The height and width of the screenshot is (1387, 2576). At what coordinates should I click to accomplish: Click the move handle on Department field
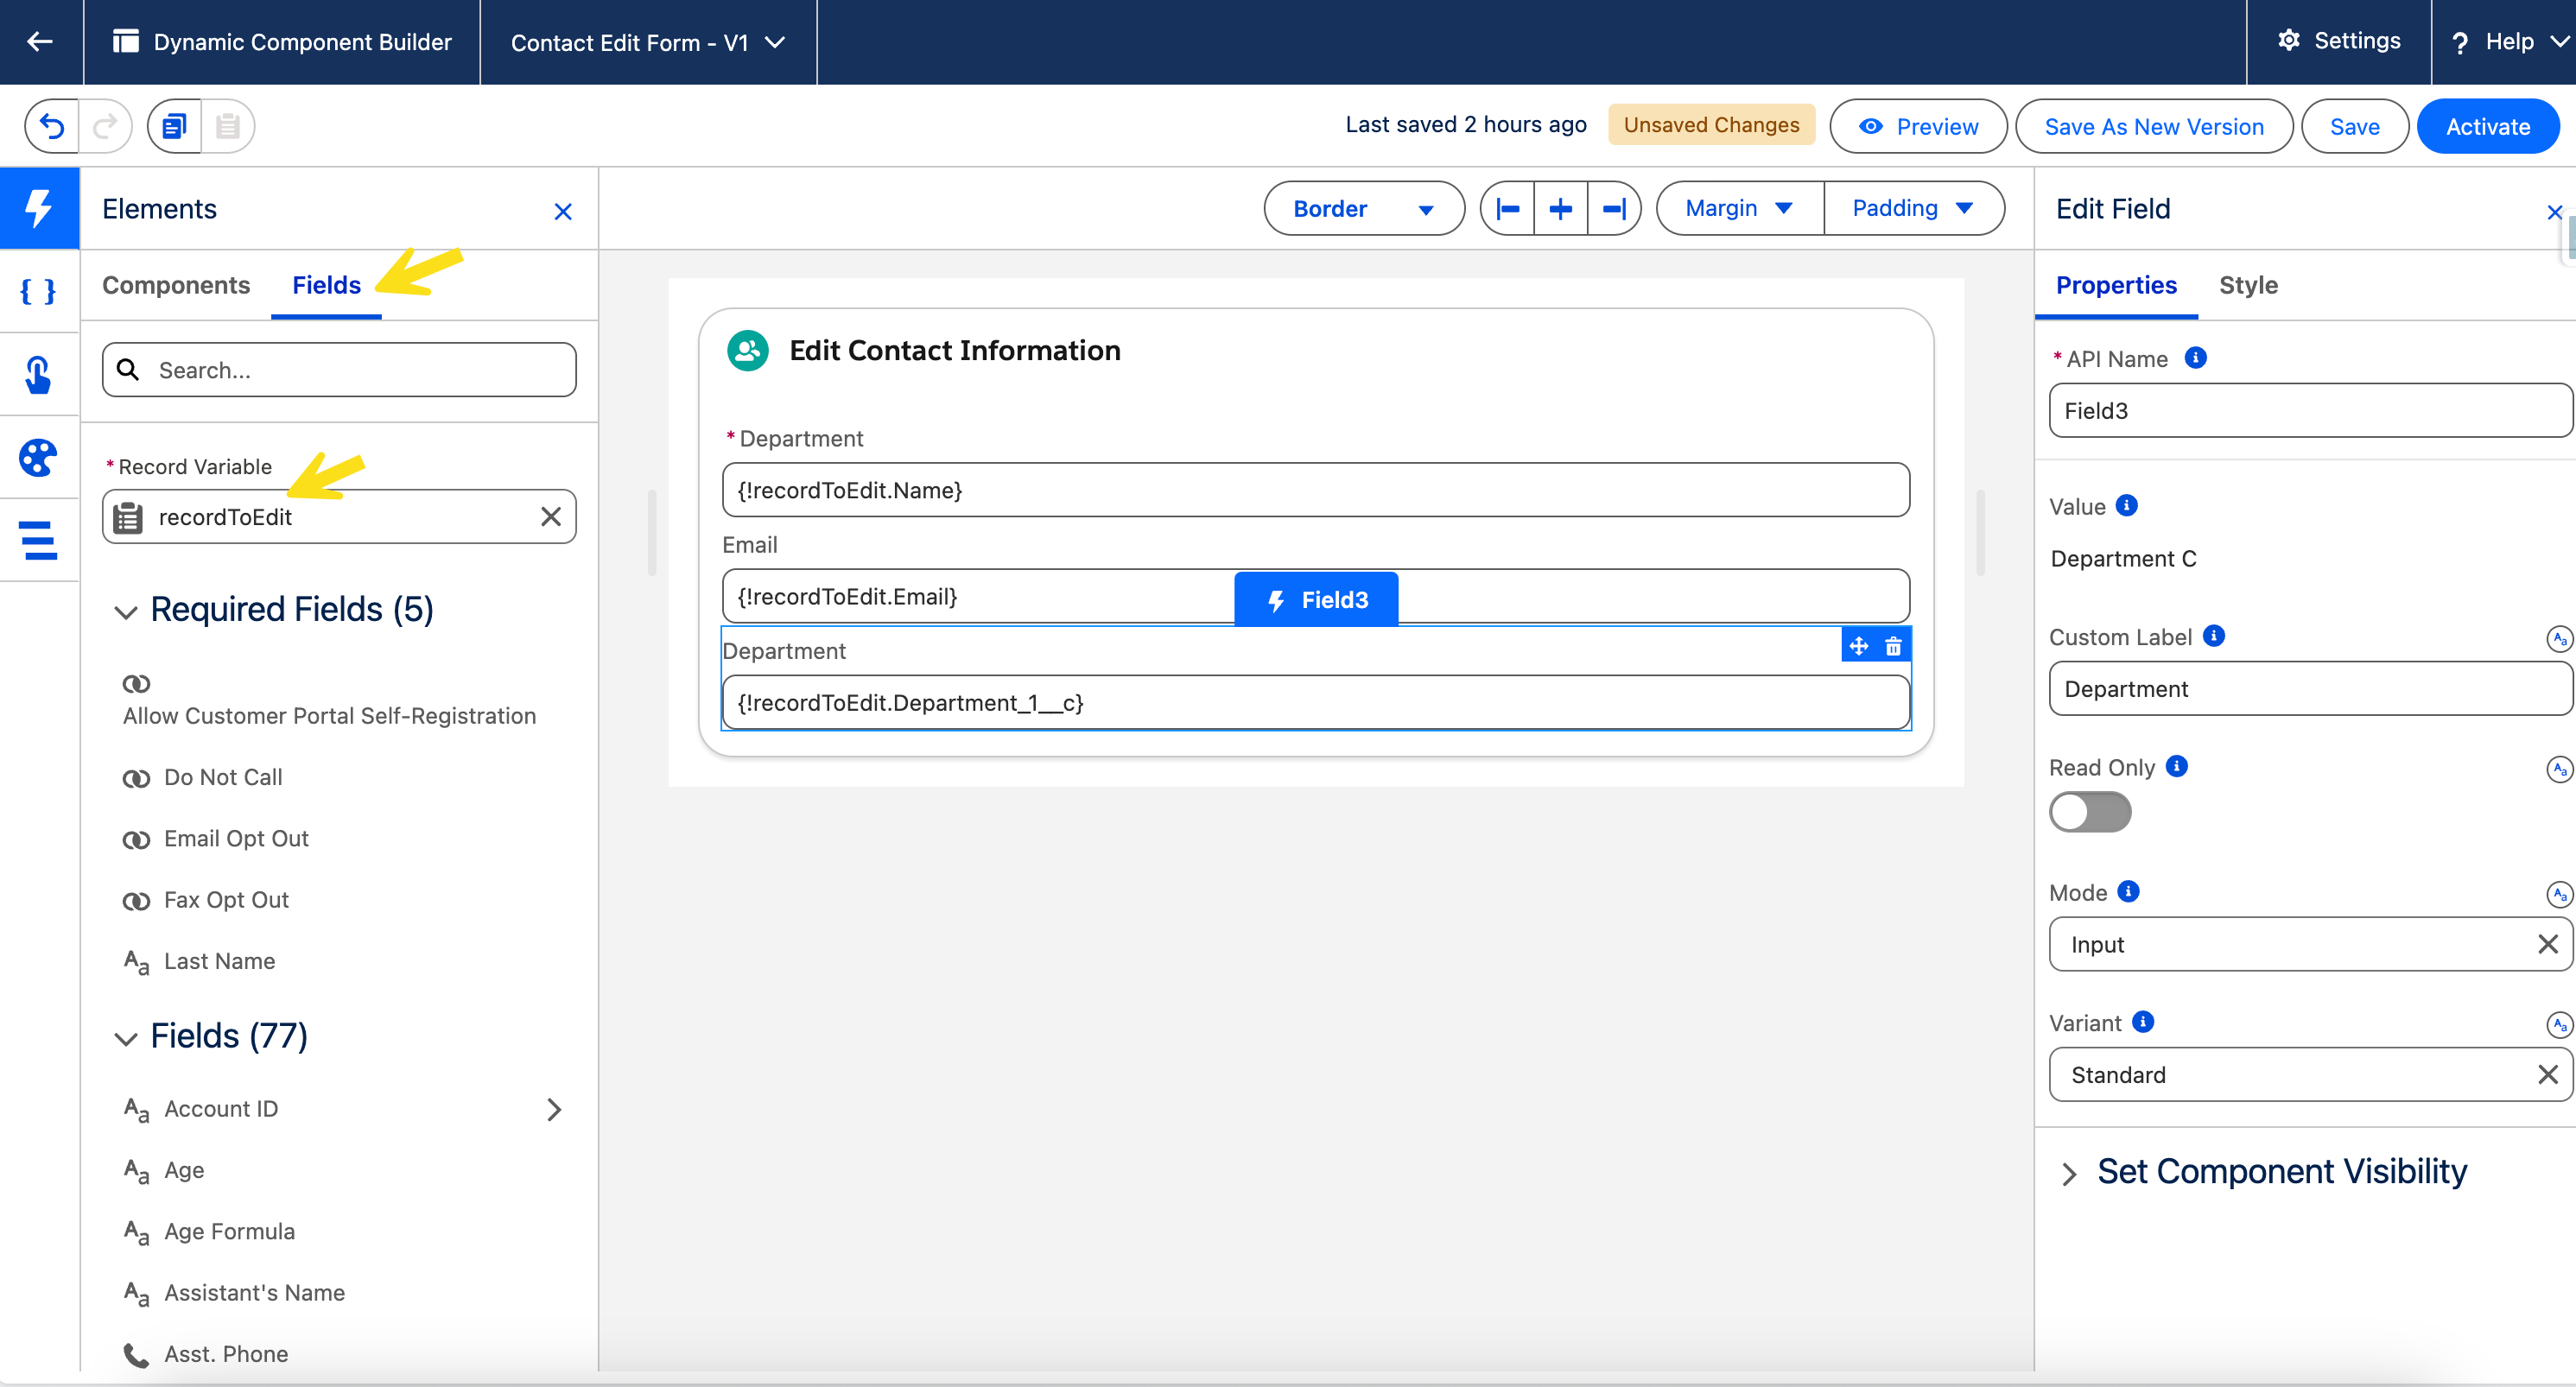click(1858, 646)
